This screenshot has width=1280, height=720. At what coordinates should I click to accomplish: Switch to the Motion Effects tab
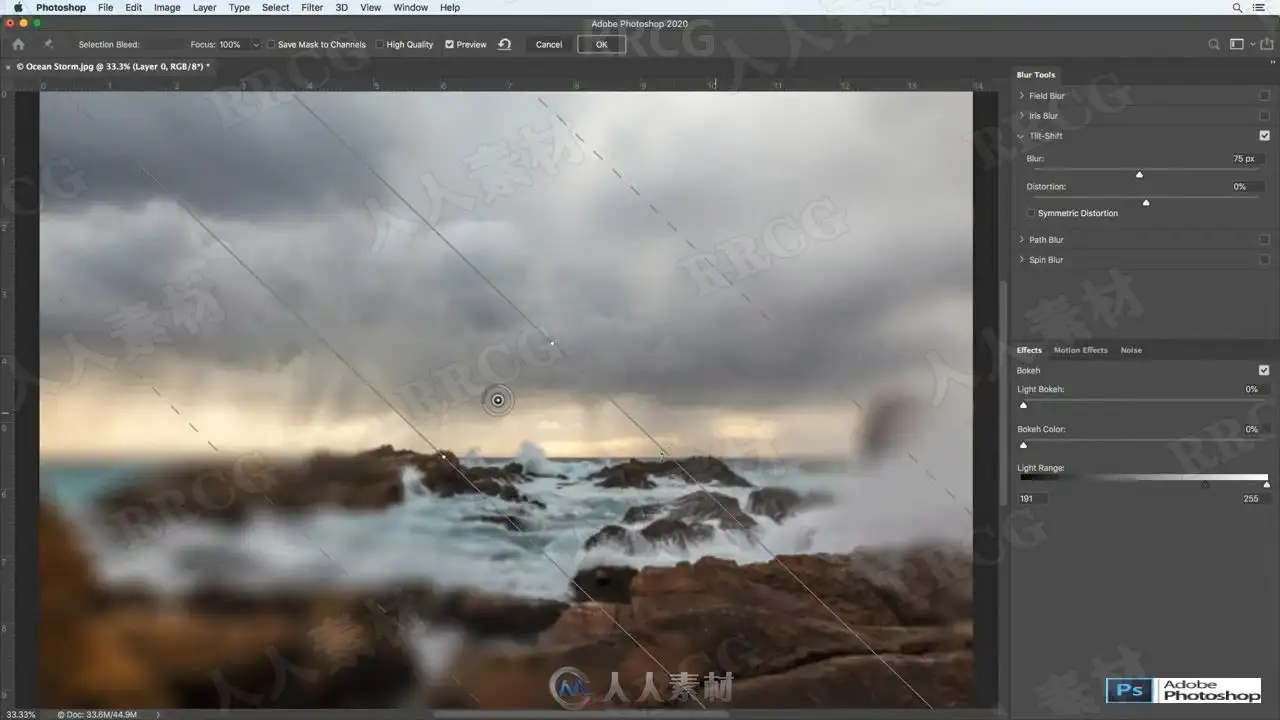(x=1080, y=350)
